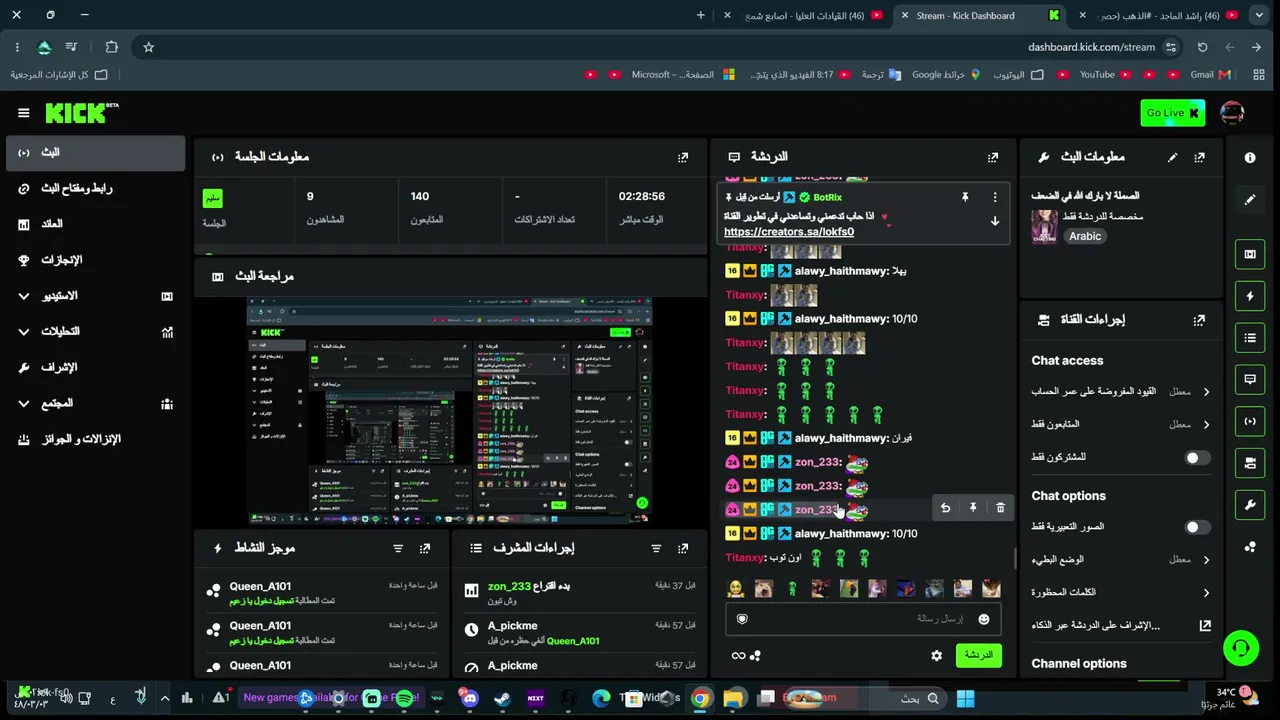Open Spotify from the taskbar

404,698
